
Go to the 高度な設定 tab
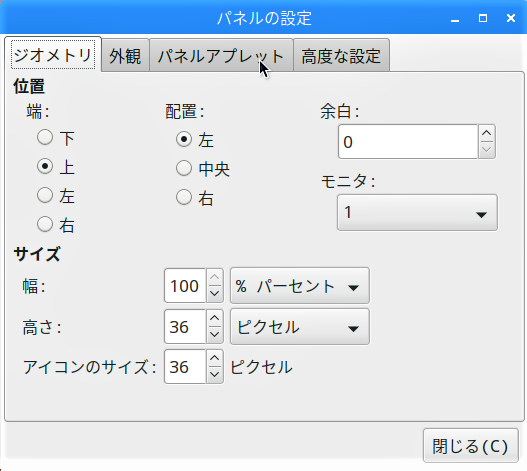tap(341, 55)
